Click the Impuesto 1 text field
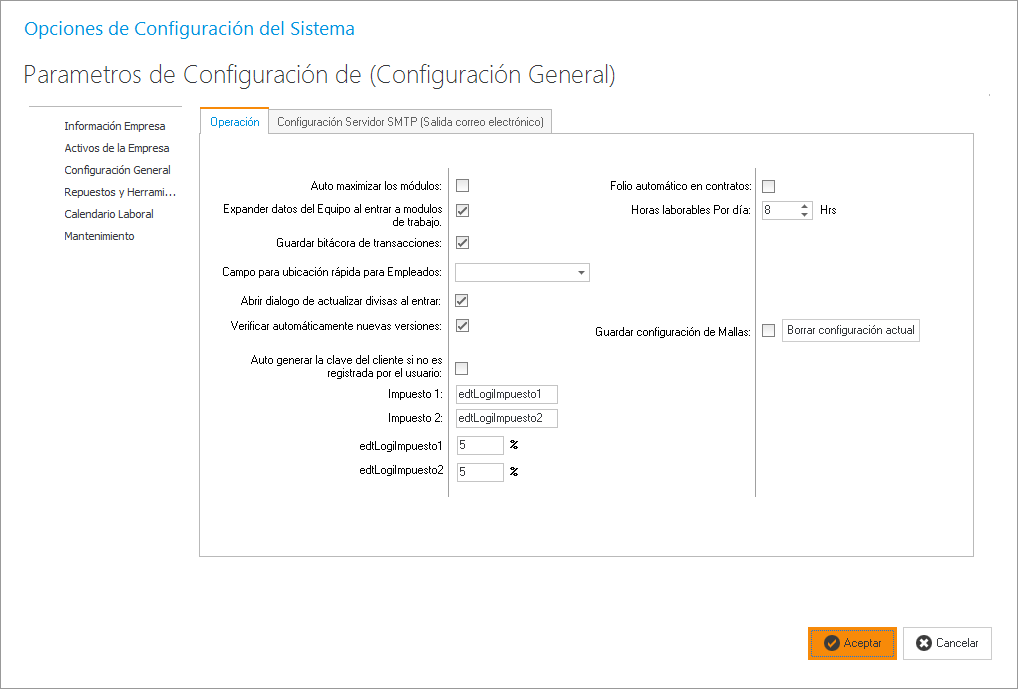Screen dimensions: 1018x689 pyautogui.click(x=506, y=394)
